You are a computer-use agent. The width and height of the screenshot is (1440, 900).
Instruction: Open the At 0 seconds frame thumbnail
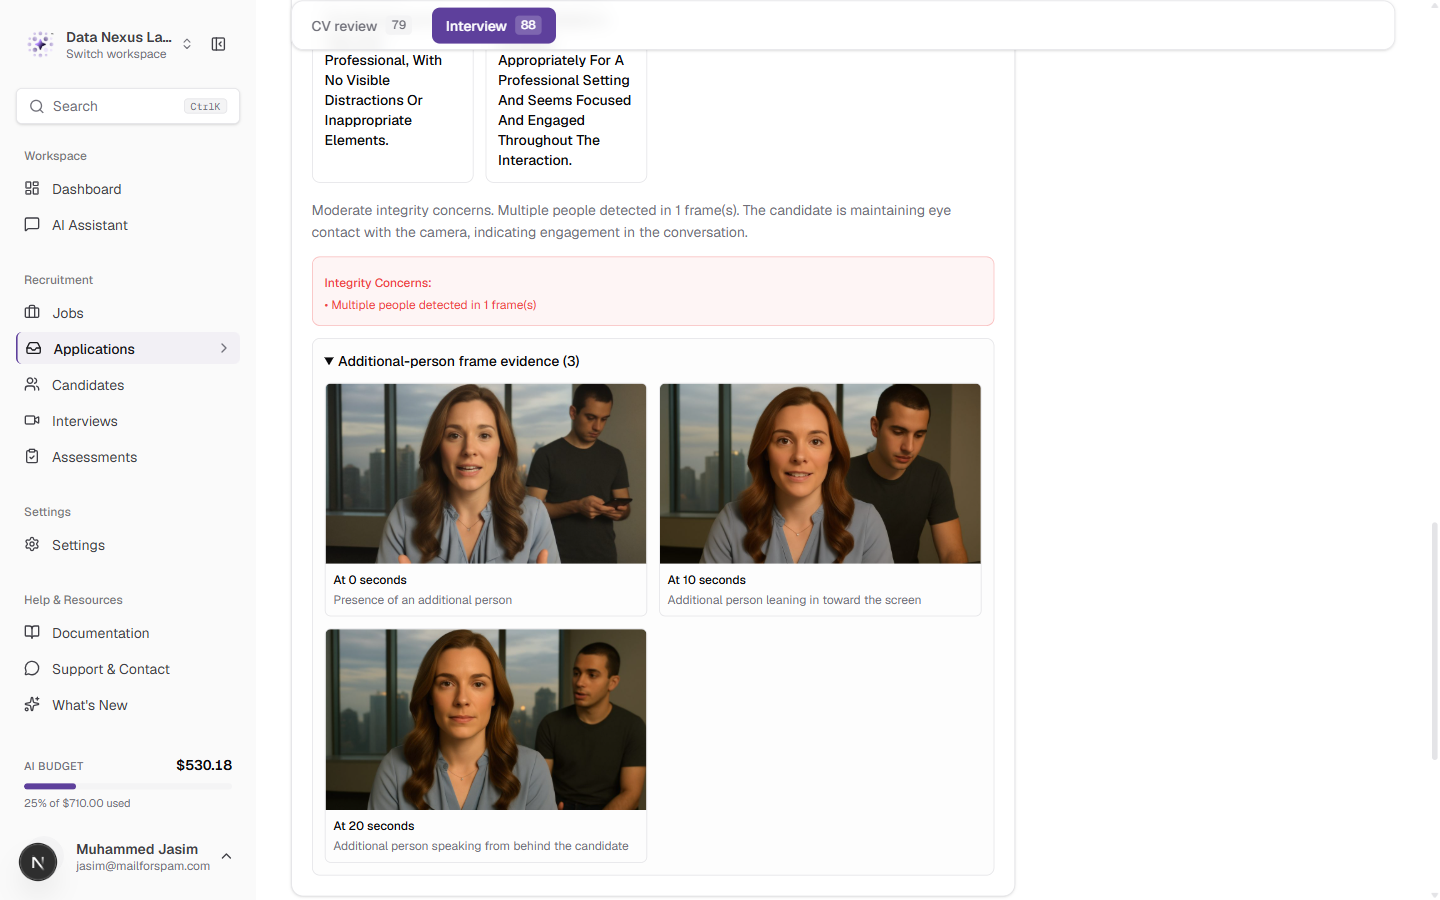(486, 474)
